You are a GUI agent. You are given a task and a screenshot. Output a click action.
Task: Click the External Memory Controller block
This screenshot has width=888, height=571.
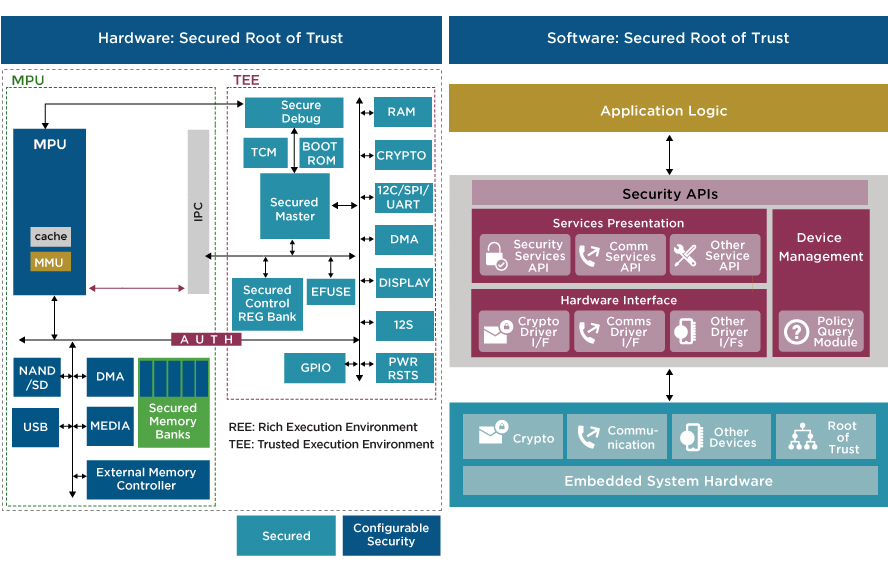pyautogui.click(x=146, y=479)
